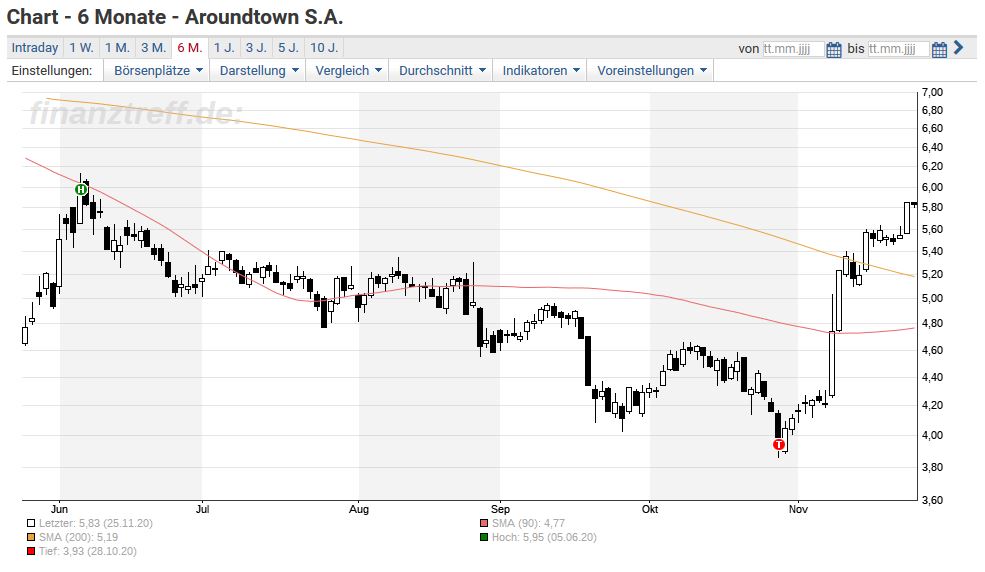The image size is (985, 572).
Task: Click the 7,00 price axis label
Action: click(x=932, y=92)
